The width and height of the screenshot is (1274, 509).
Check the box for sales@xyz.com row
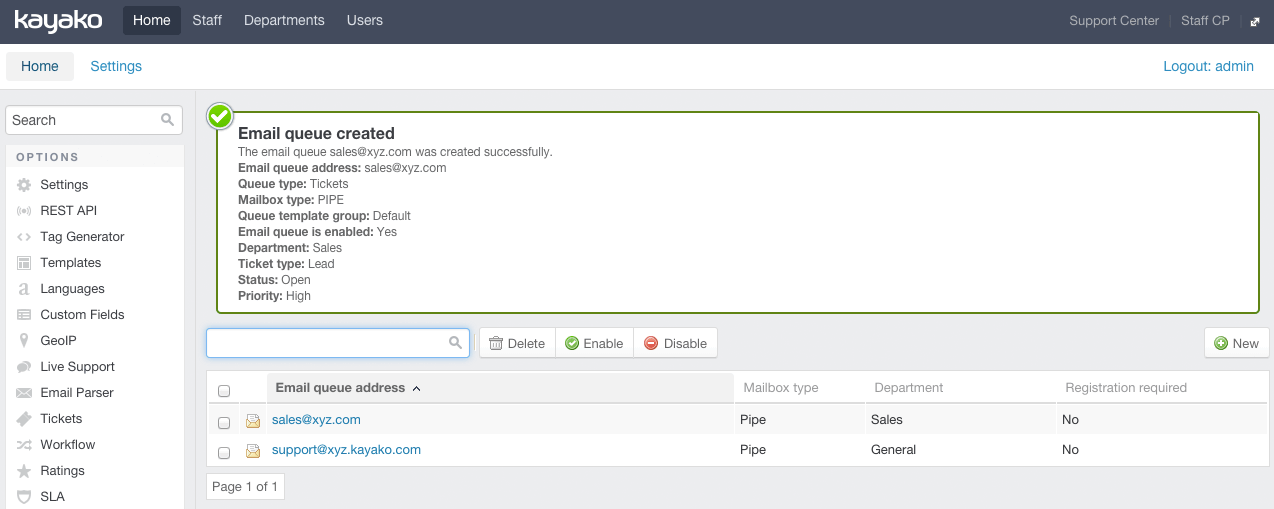[x=224, y=423]
